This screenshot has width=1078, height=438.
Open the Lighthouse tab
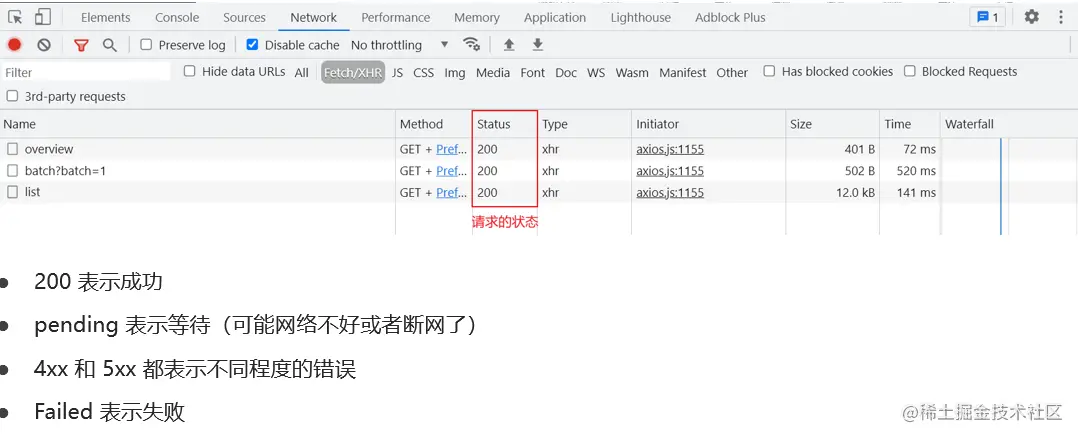641,17
